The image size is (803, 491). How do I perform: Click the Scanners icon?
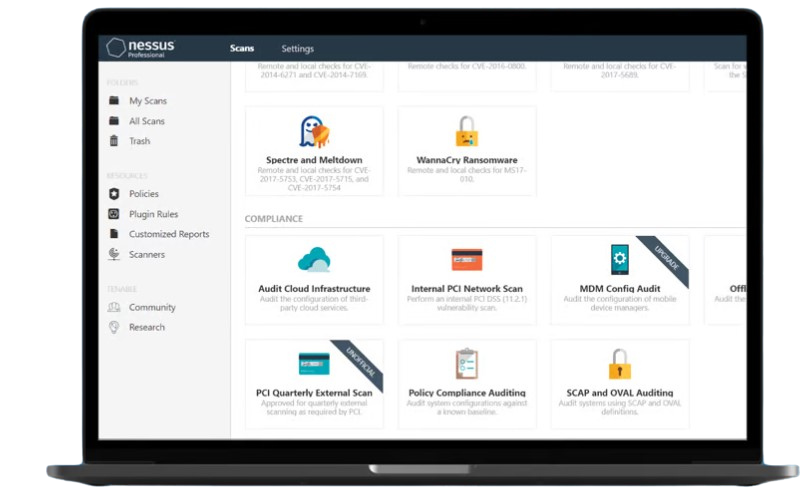point(114,254)
